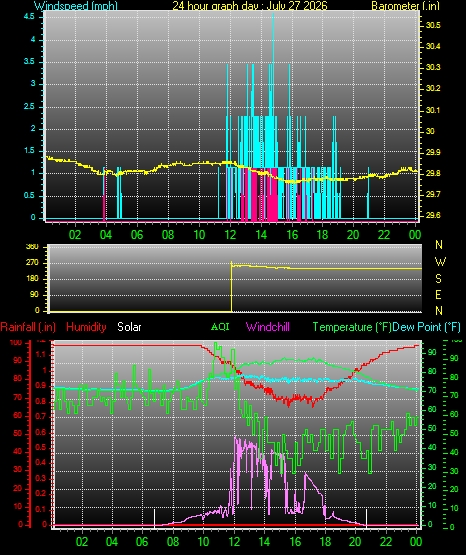
Task: Click the Windchill legend label
Action: tap(268, 327)
